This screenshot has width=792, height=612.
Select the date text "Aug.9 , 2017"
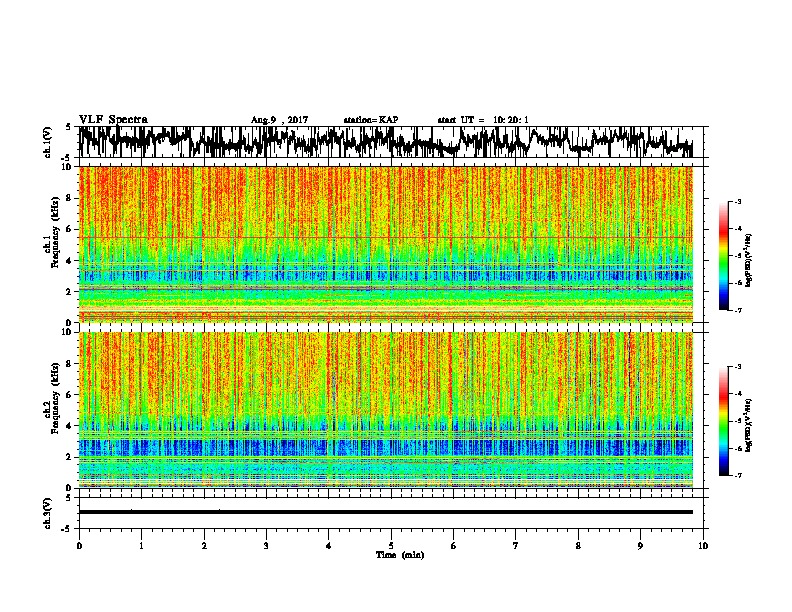tap(279, 120)
